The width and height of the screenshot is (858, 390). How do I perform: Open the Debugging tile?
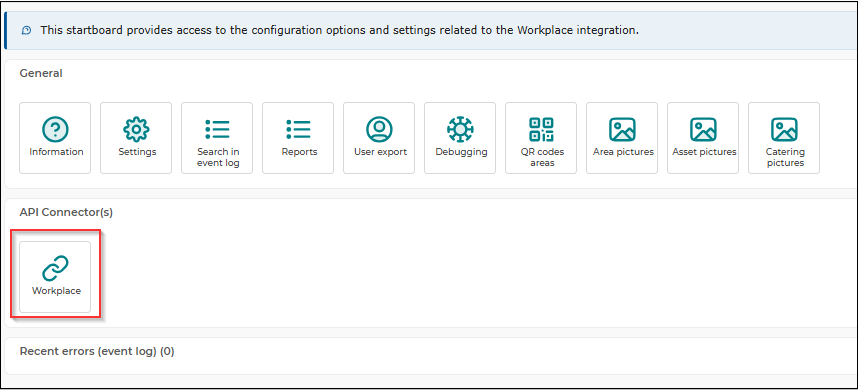460,138
